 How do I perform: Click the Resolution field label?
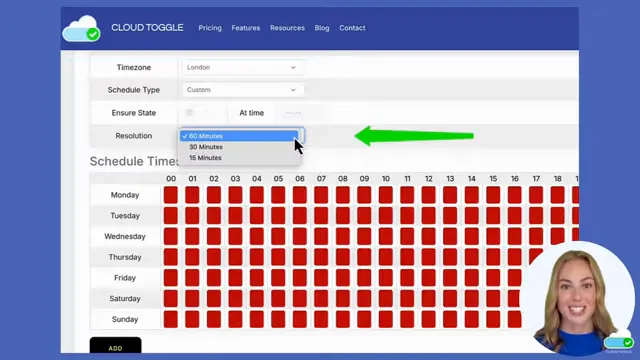click(x=133, y=136)
